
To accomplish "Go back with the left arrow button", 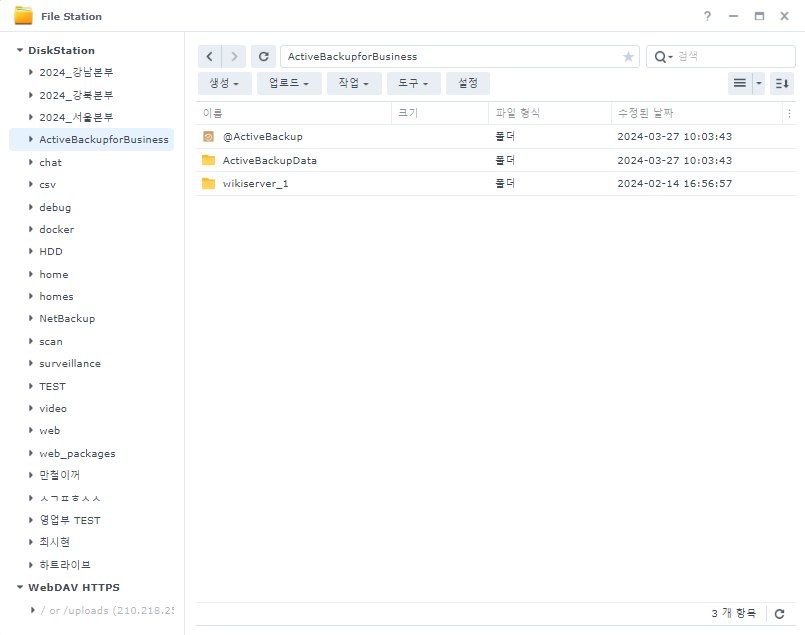I will [x=209, y=56].
